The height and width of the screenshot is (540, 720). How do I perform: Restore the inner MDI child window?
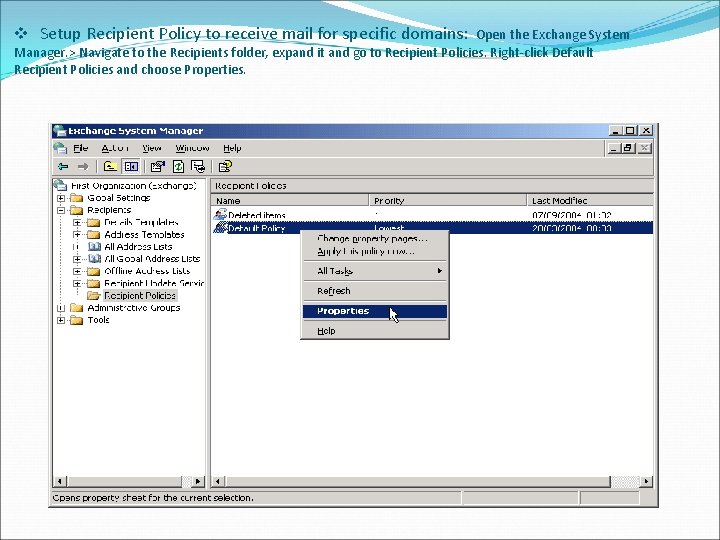pyautogui.click(x=627, y=148)
